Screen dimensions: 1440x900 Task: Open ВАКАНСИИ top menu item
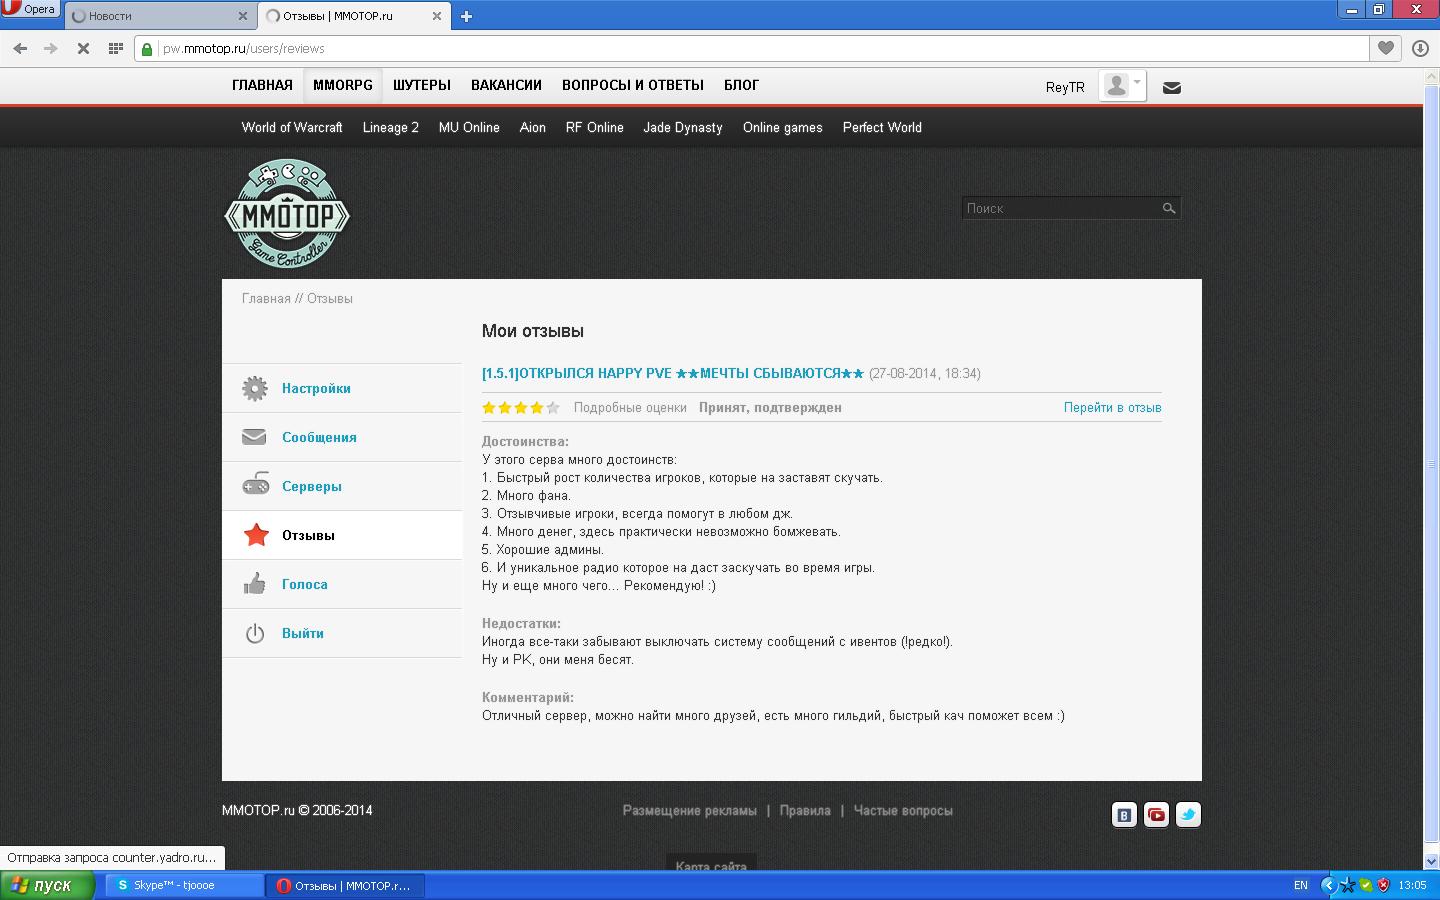(x=506, y=85)
